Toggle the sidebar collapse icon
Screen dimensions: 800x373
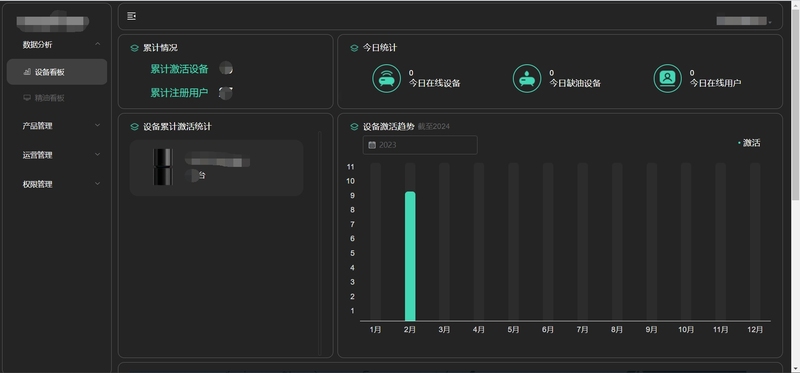click(132, 16)
